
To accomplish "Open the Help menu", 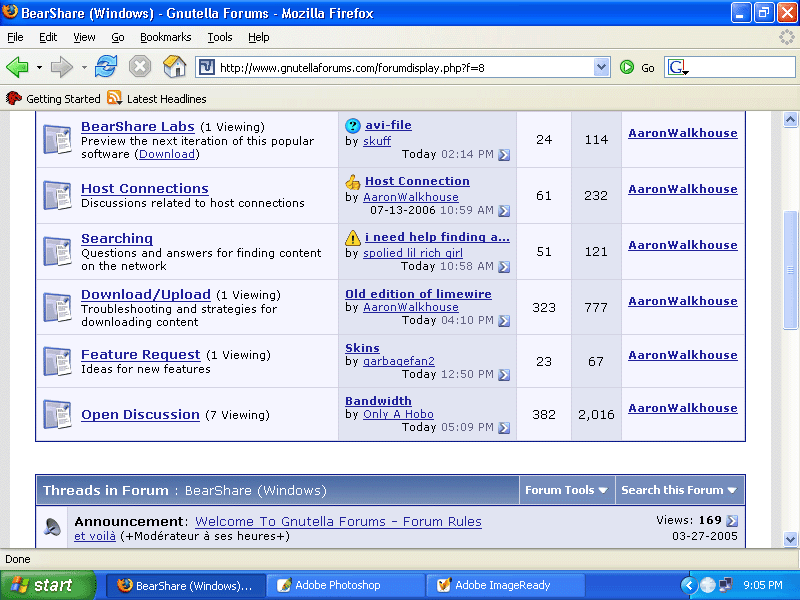I will (259, 37).
